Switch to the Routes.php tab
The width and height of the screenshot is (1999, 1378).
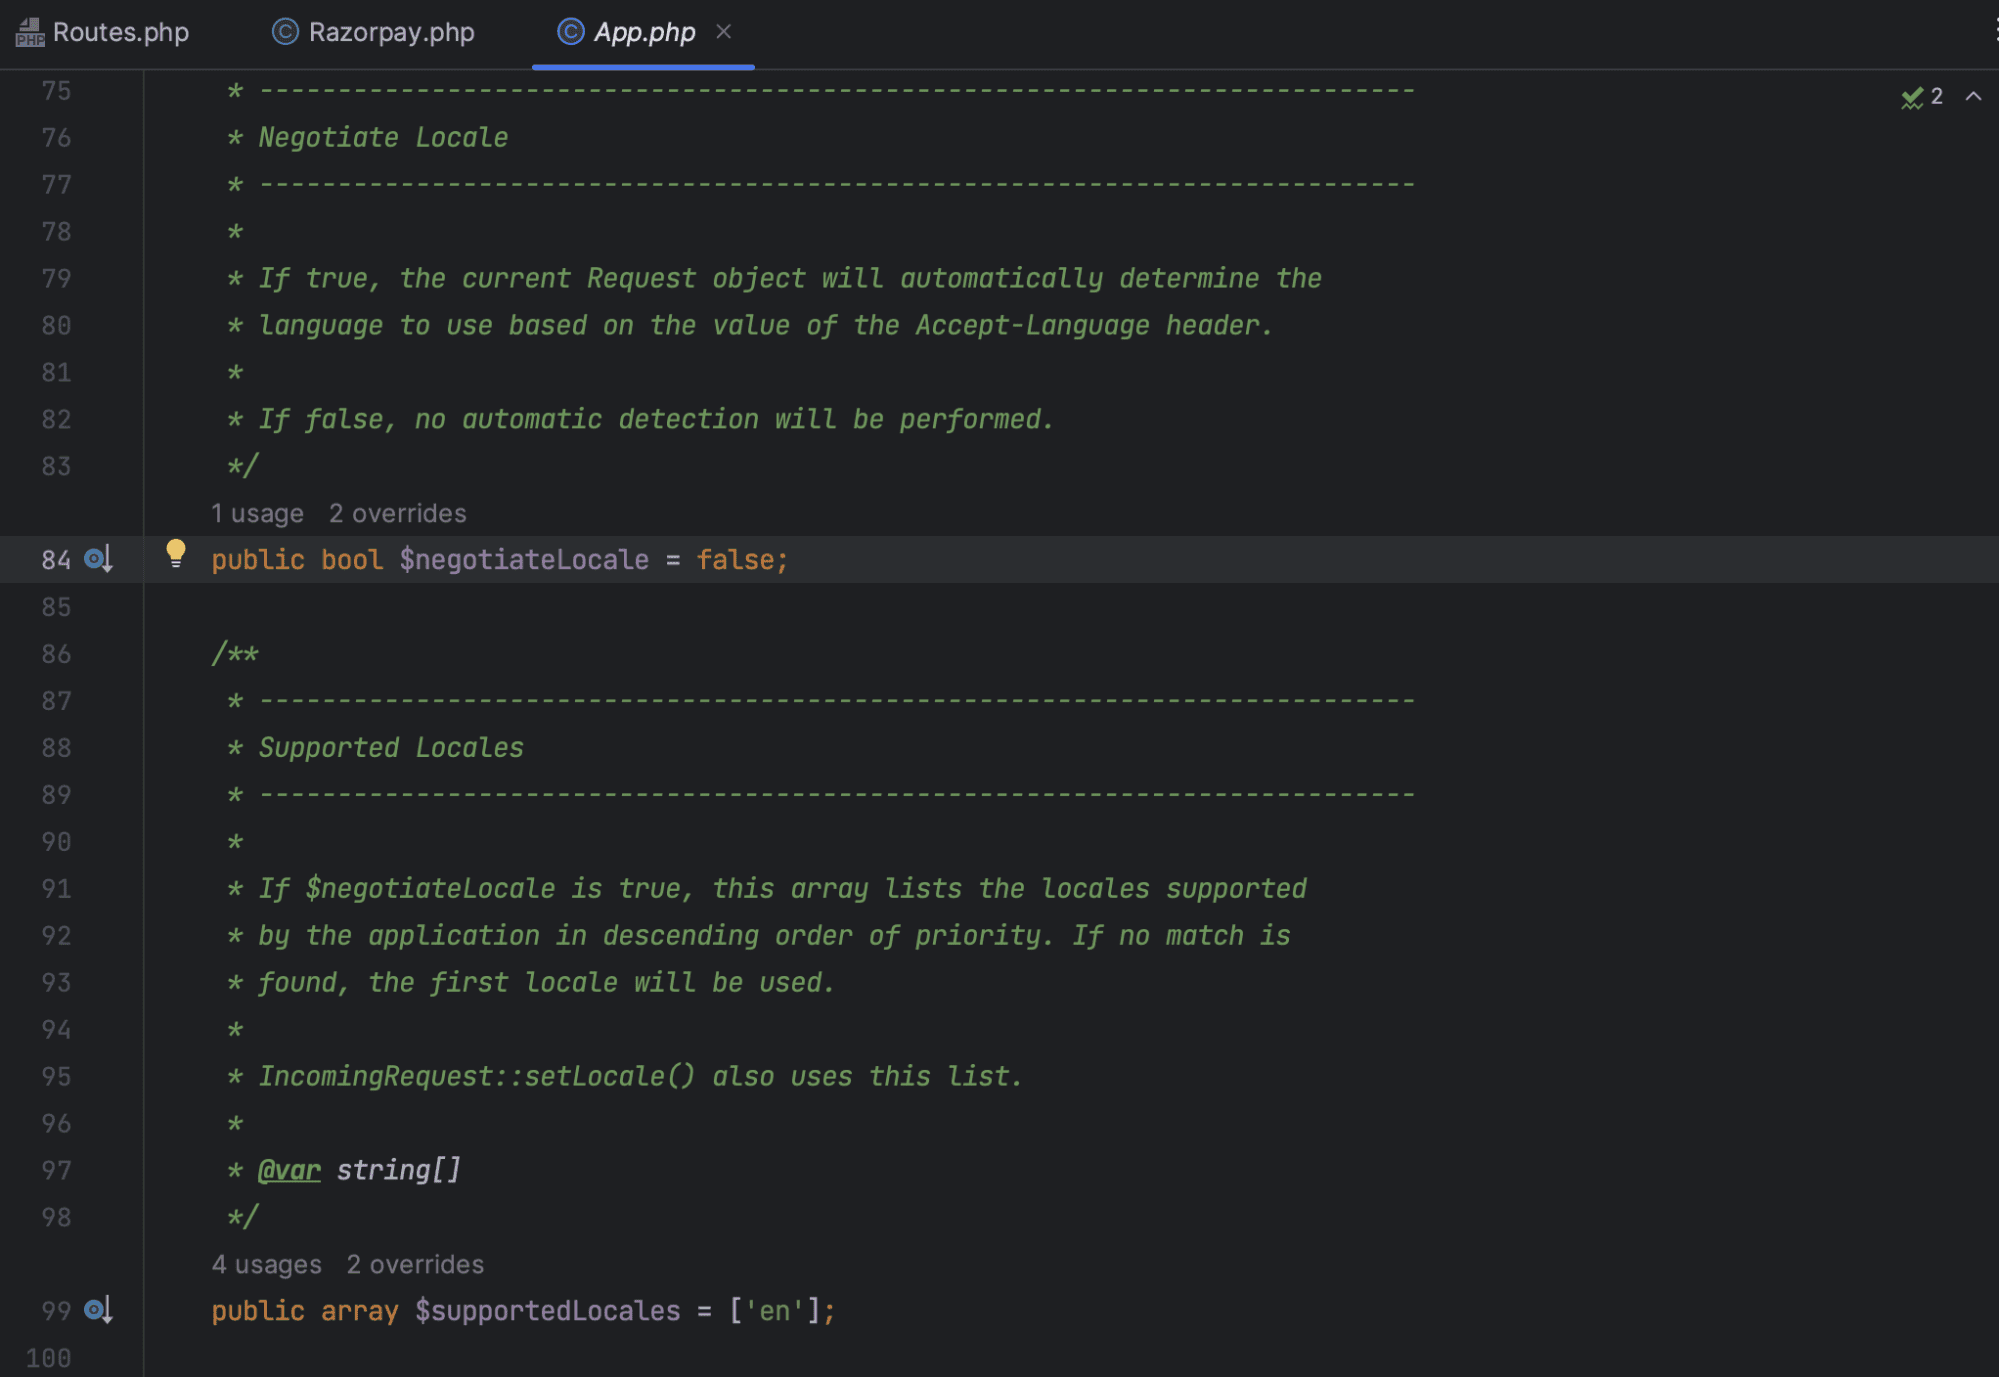point(120,32)
